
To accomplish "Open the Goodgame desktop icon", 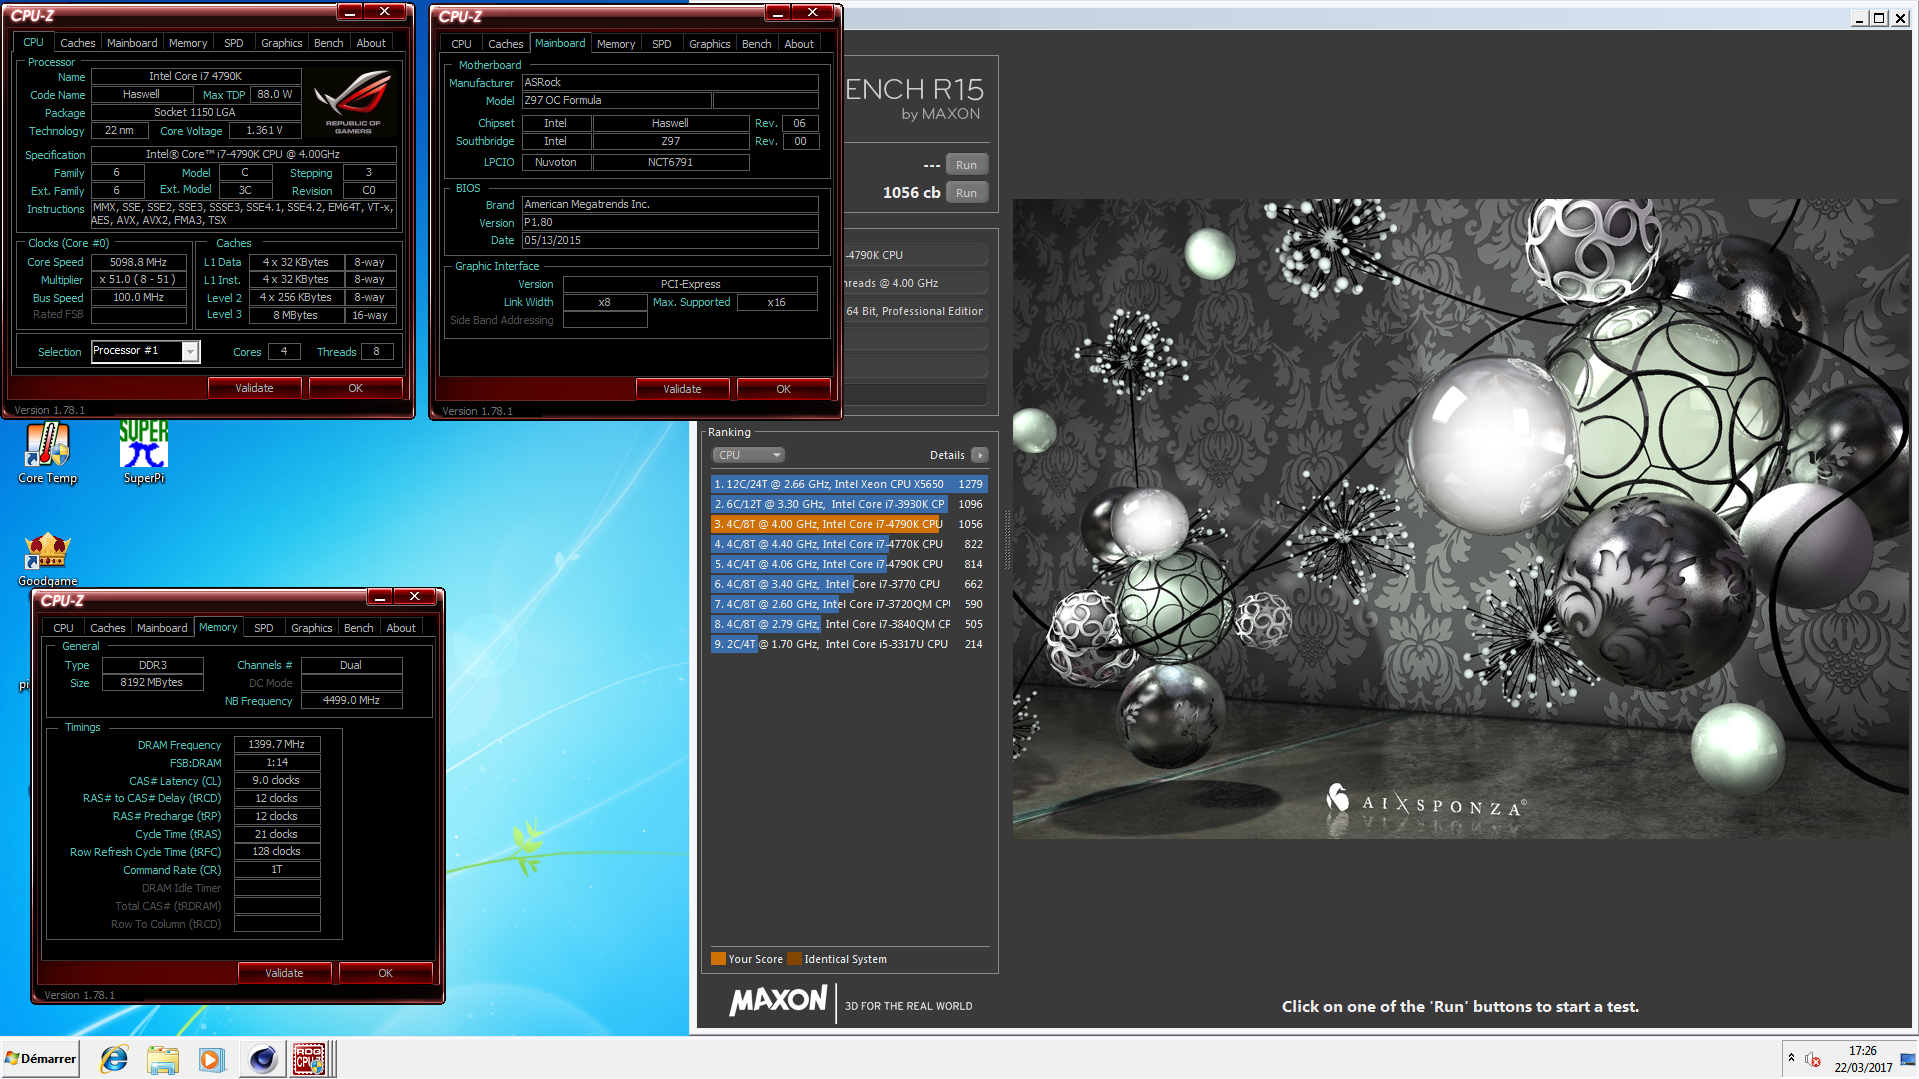I will (47, 559).
